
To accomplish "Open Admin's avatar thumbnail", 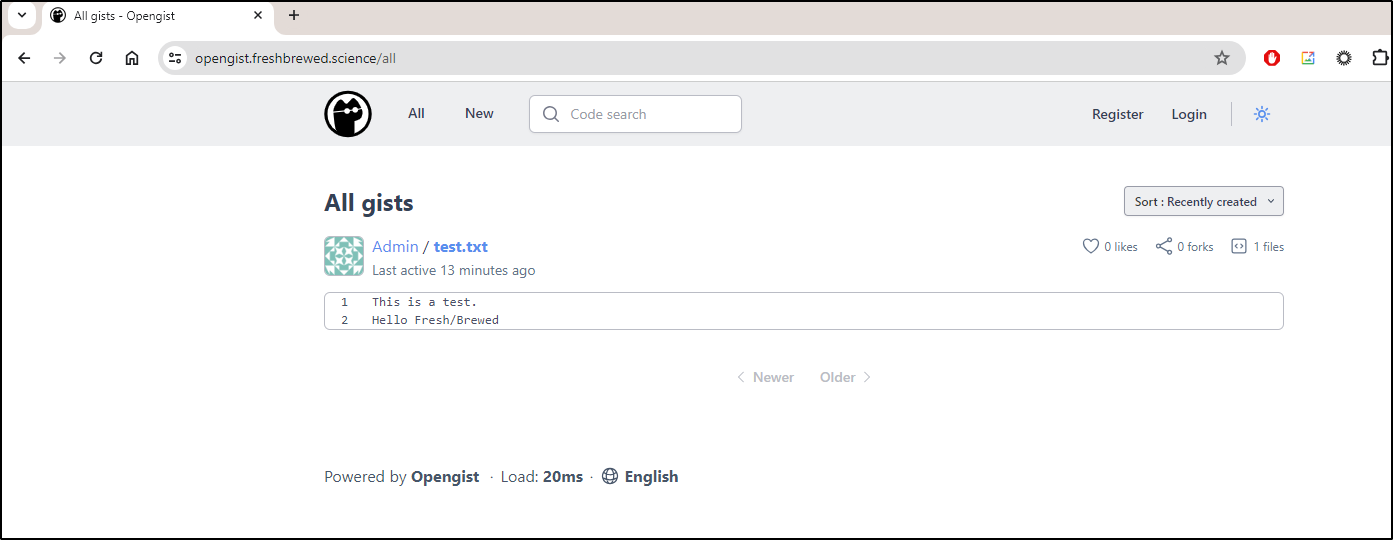I will [x=344, y=256].
